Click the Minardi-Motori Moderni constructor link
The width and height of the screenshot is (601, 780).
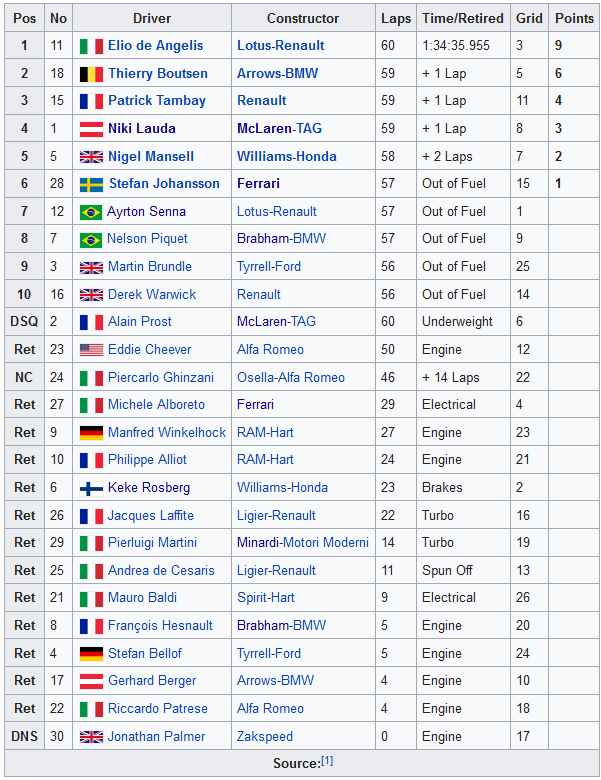click(x=303, y=543)
